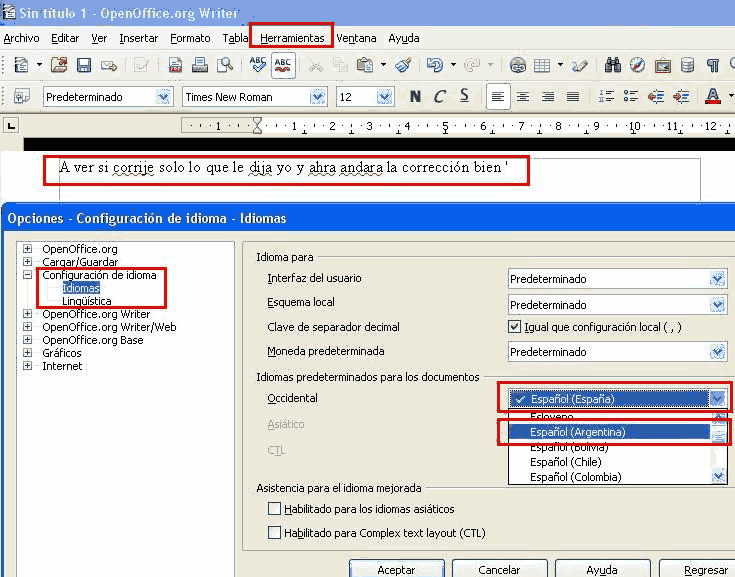
Task: Insert a Table grid icon
Action: 542,65
